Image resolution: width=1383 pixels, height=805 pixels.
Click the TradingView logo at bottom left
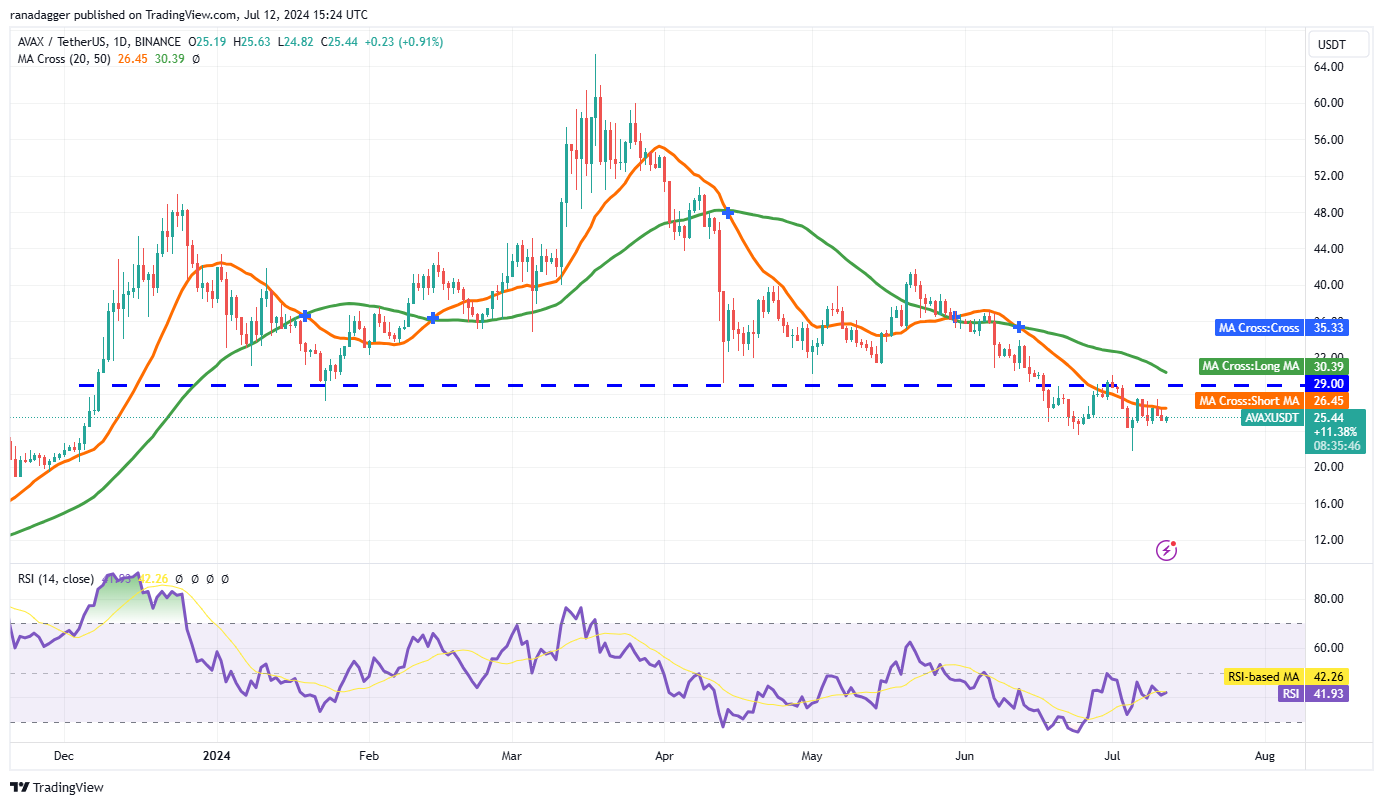click(57, 788)
